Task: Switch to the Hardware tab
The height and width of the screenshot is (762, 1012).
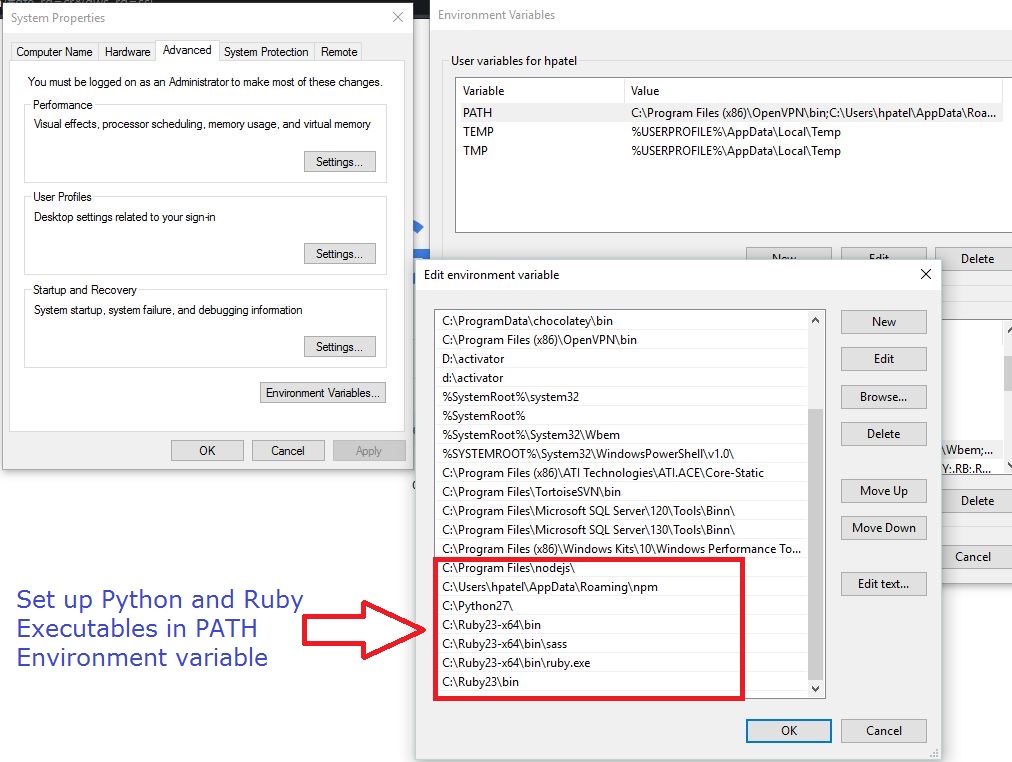Action: point(127,51)
